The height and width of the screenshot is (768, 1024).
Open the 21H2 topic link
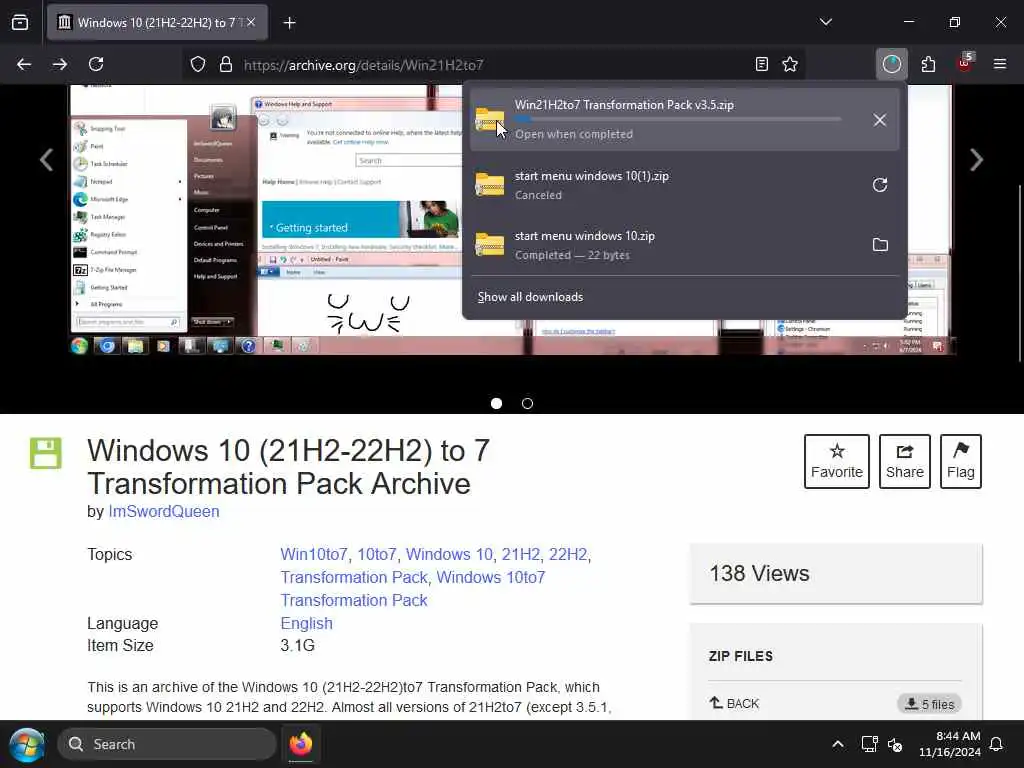pos(520,554)
